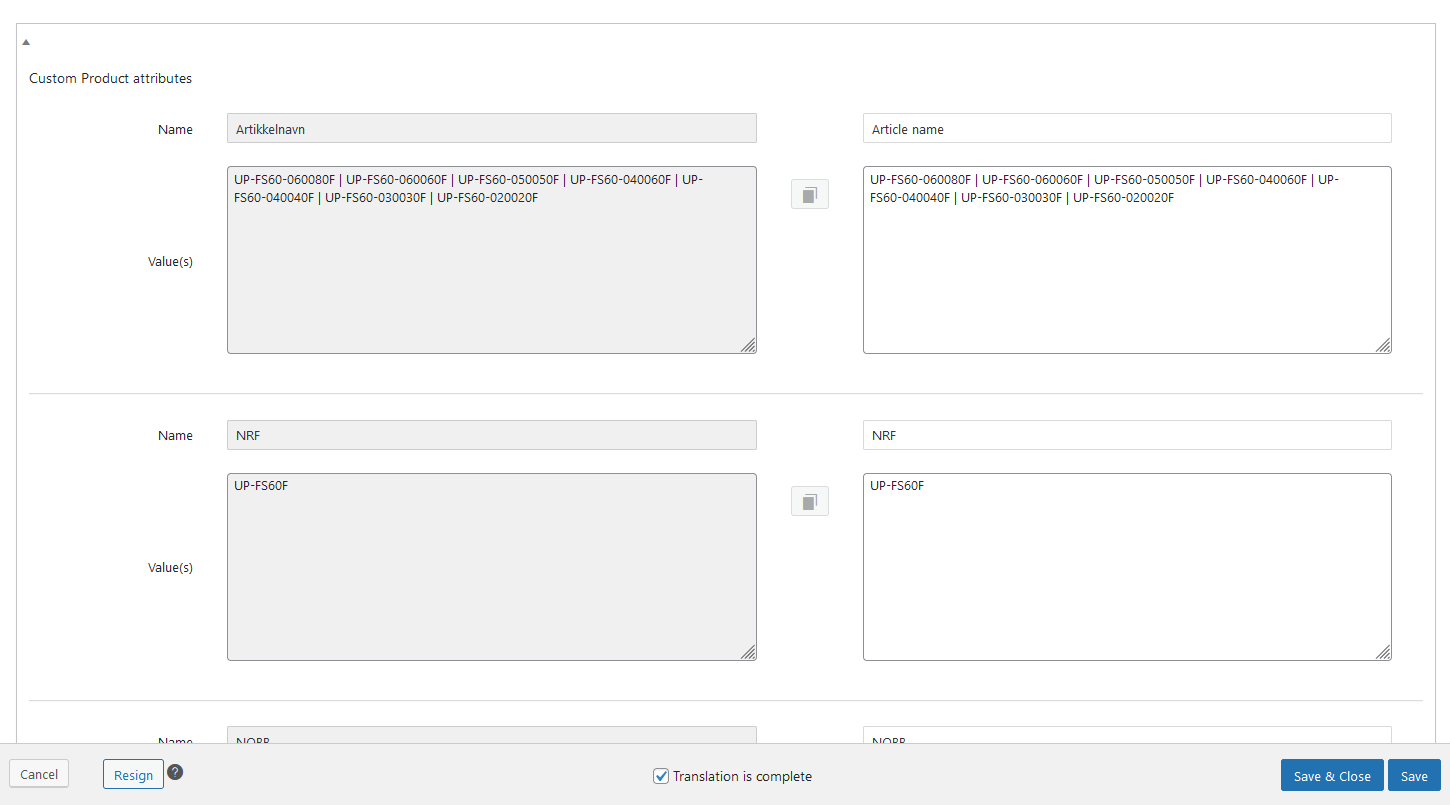Click the original NRF name field
This screenshot has height=805, width=1450.
pos(492,435)
